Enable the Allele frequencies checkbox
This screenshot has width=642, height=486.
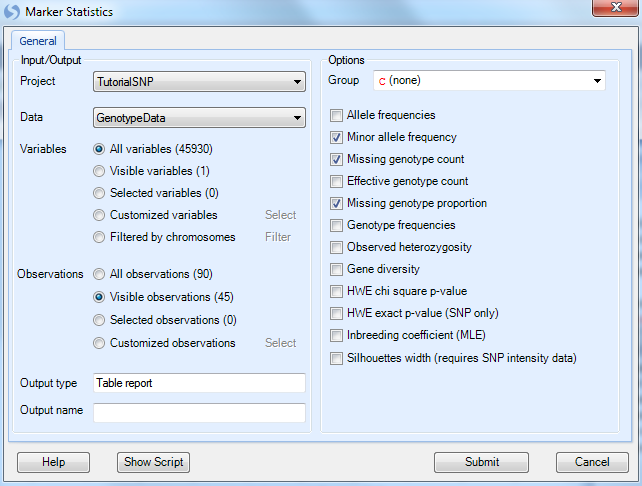(336, 115)
